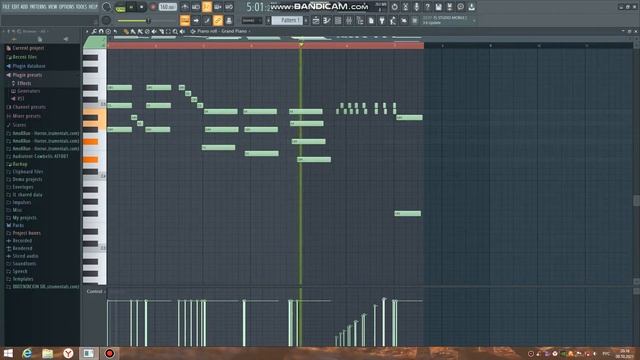This screenshot has height=360, width=640.
Task: Click the pencil note recording icon
Action: pos(207,20)
